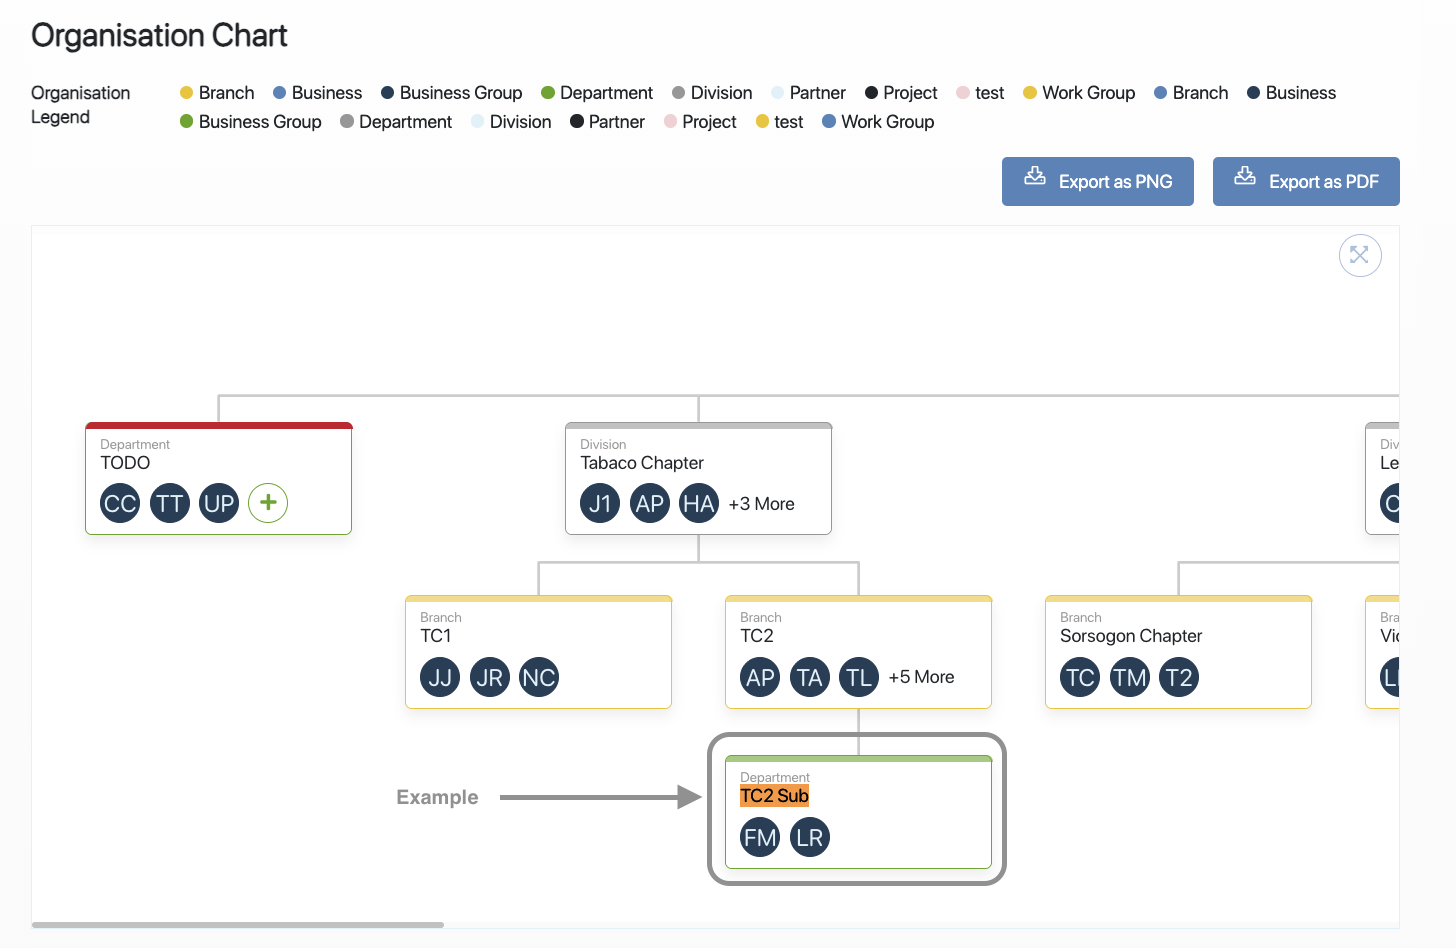
Task: Select the highlighted TC2 Sub department title
Action: click(774, 796)
